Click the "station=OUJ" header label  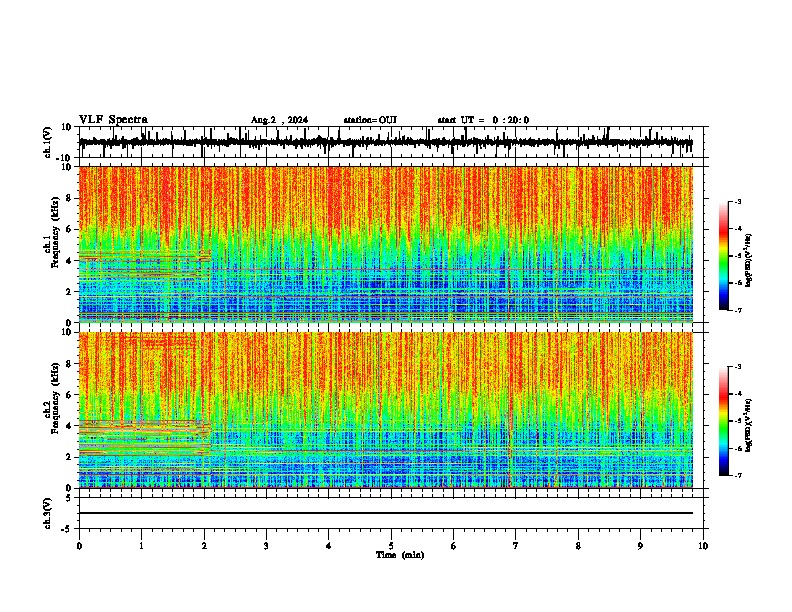coord(370,120)
